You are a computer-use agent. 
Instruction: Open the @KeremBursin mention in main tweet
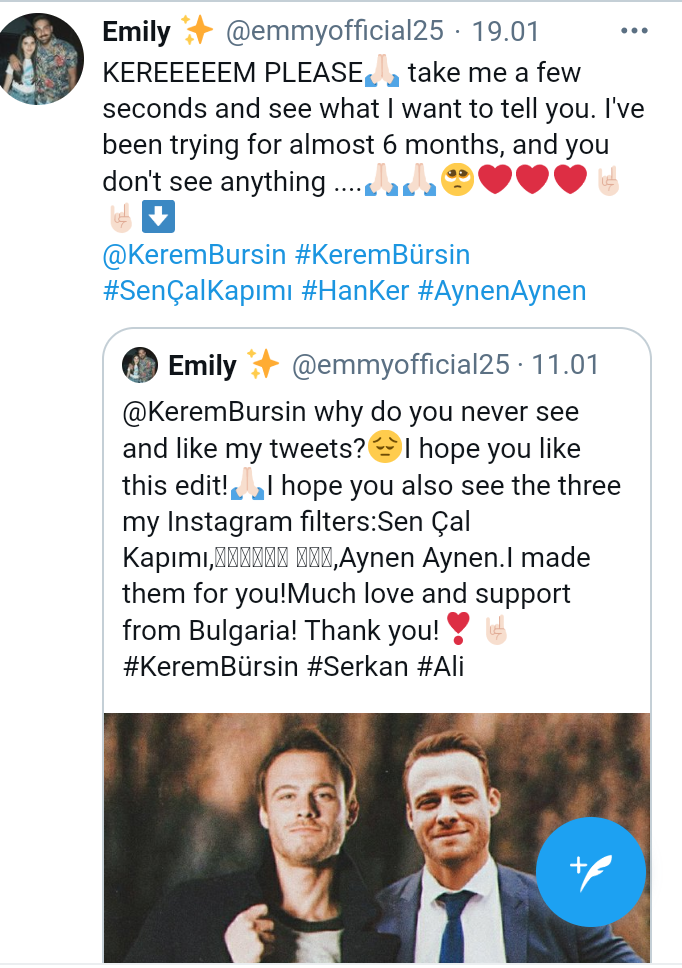pos(194,255)
